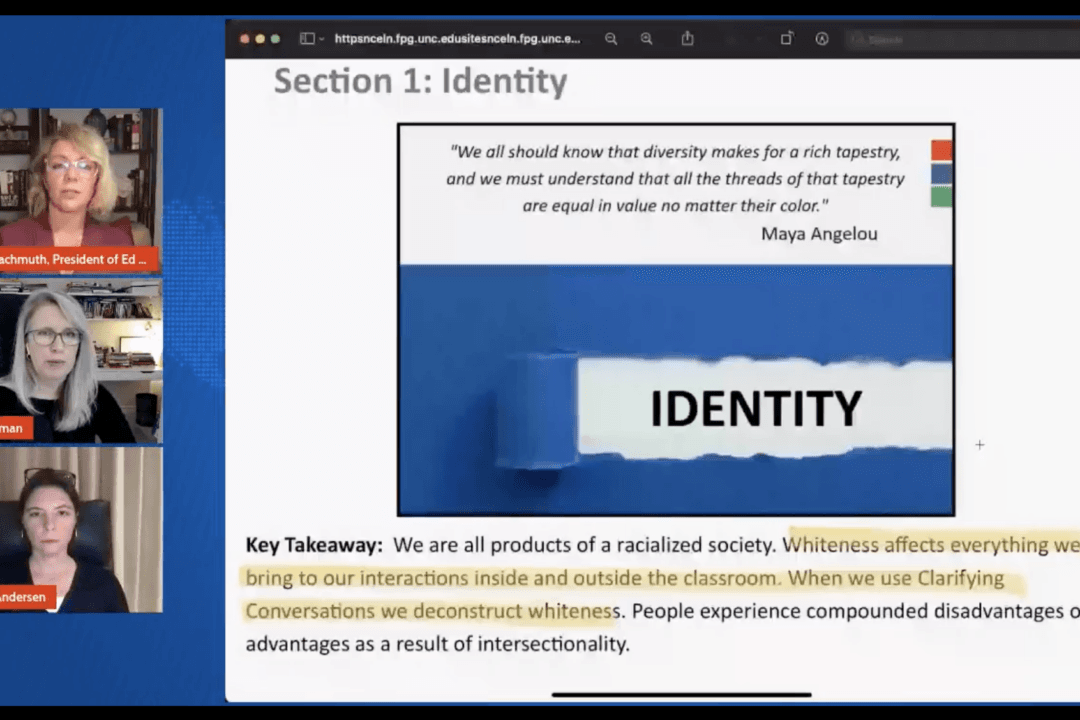Click the Andersen name label
1080x720 pixels.
[x=24, y=598]
